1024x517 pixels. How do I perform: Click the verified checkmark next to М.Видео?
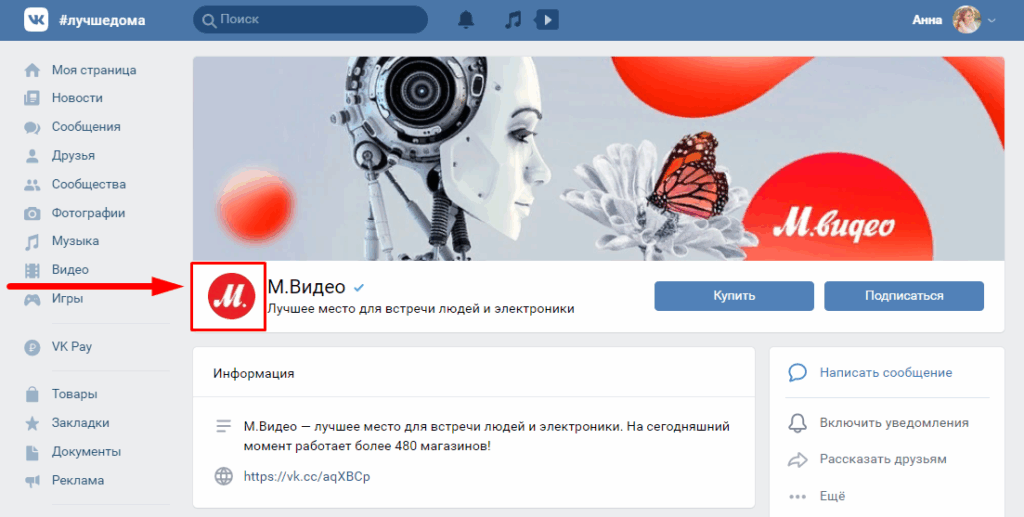(x=359, y=287)
